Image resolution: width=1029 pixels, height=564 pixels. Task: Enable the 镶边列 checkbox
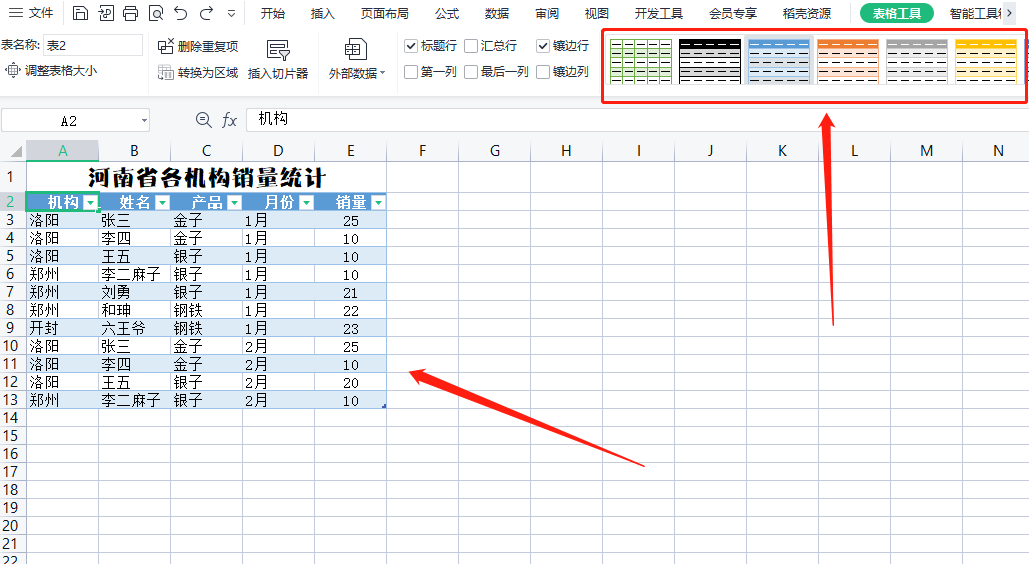tap(543, 72)
